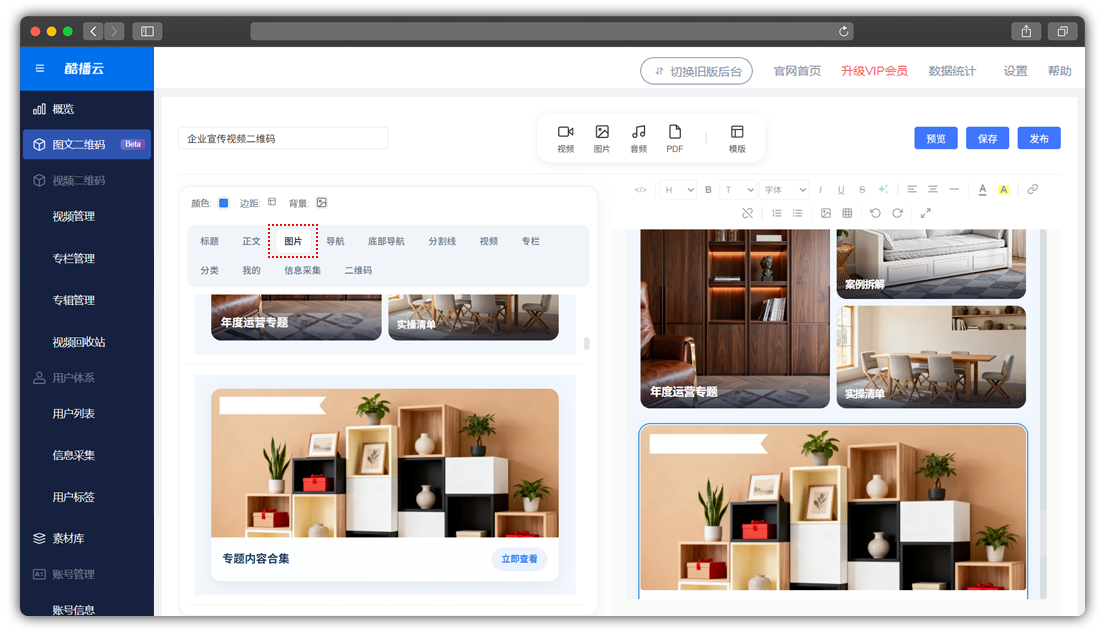
Task: Select 视频管理 in the sidebar
Action: pos(74,216)
